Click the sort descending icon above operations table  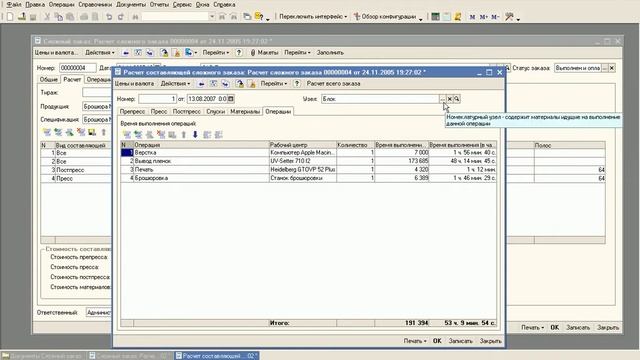click(x=218, y=135)
